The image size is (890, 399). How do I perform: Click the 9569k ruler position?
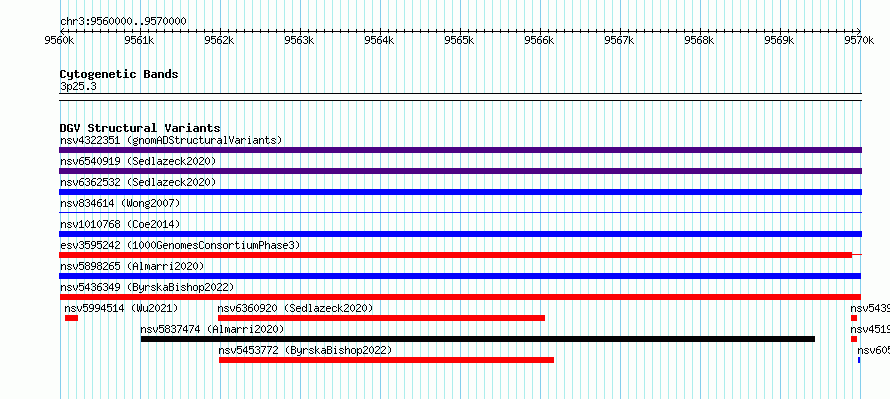pyautogui.click(x=780, y=40)
